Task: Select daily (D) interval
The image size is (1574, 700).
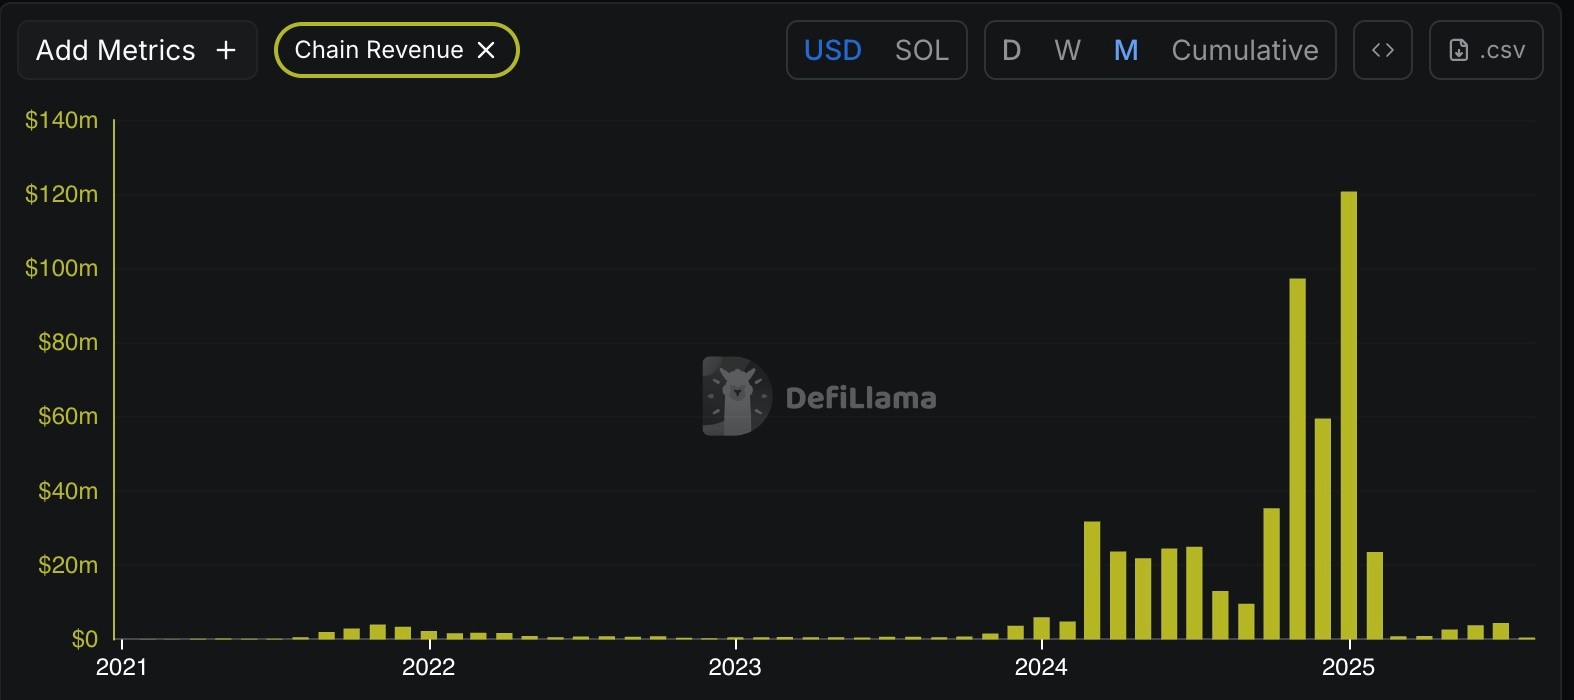Action: (1011, 50)
